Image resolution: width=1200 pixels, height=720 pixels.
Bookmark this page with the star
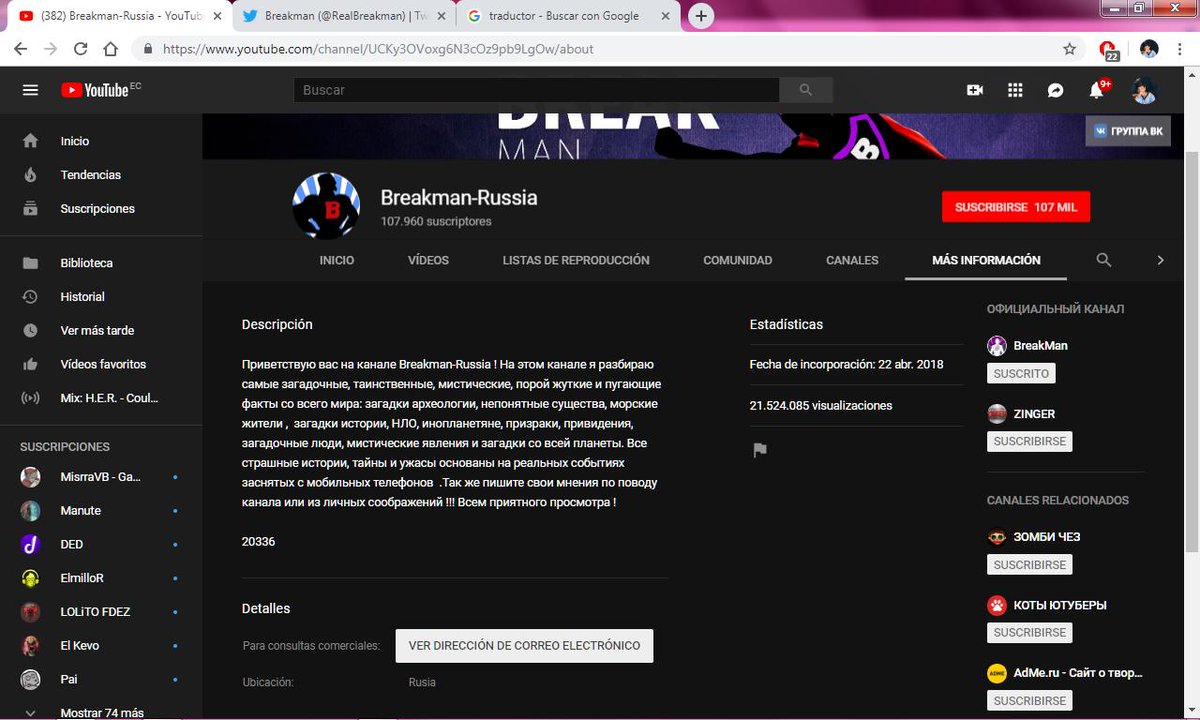pos(1070,48)
